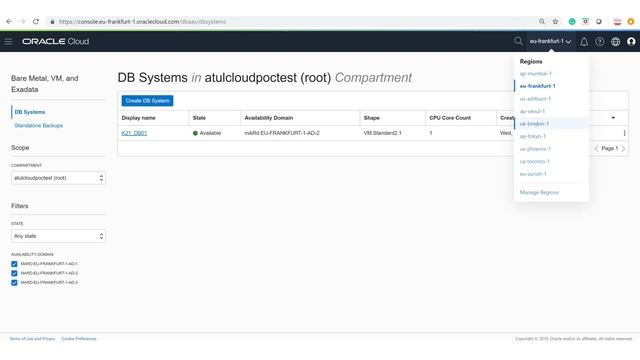Image resolution: width=640 pixels, height=360 pixels.
Task: Bookmark the page with the star icon
Action: [x=555, y=22]
